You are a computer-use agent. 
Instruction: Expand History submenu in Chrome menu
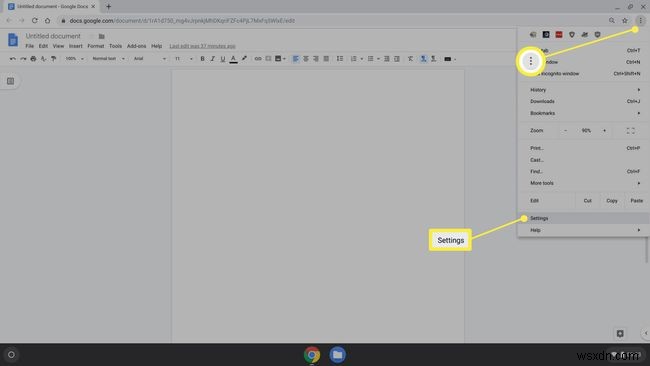coord(584,90)
